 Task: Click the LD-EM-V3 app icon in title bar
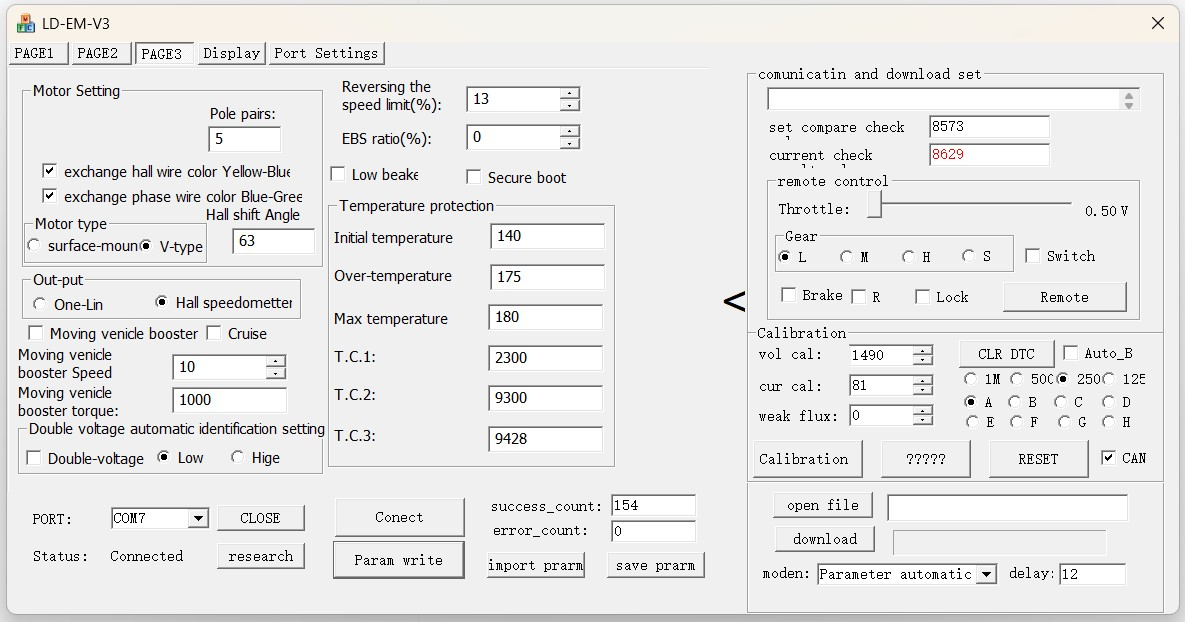(26, 22)
